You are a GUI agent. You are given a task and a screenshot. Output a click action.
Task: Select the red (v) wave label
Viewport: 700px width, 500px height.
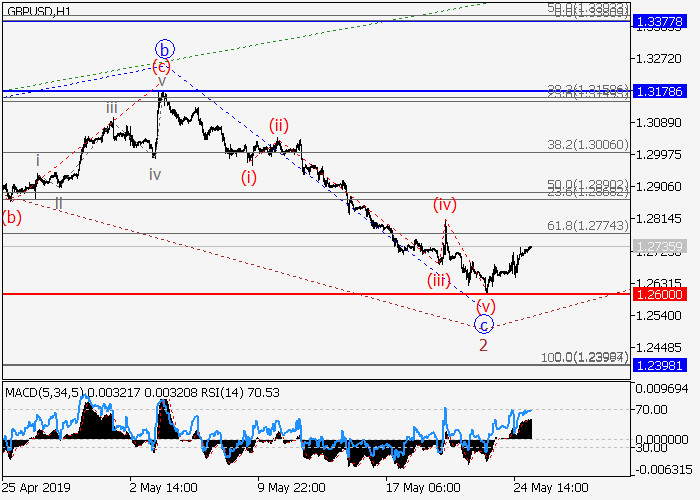tap(487, 306)
